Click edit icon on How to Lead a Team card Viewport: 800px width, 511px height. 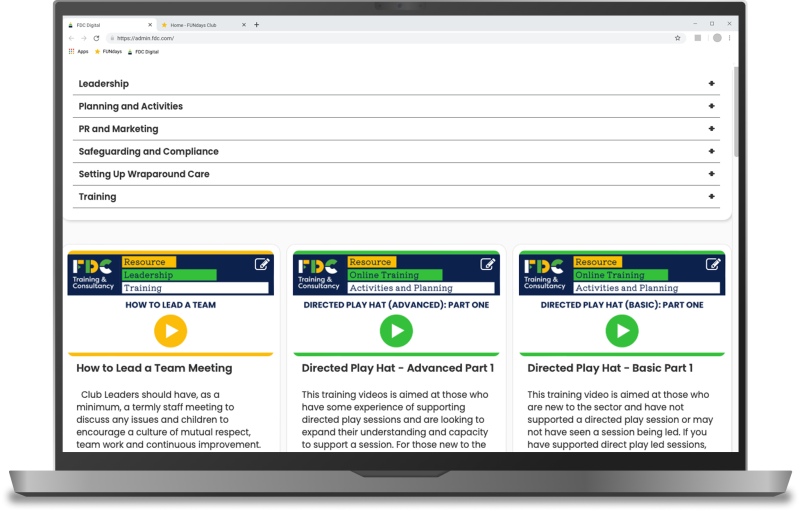(x=262, y=264)
